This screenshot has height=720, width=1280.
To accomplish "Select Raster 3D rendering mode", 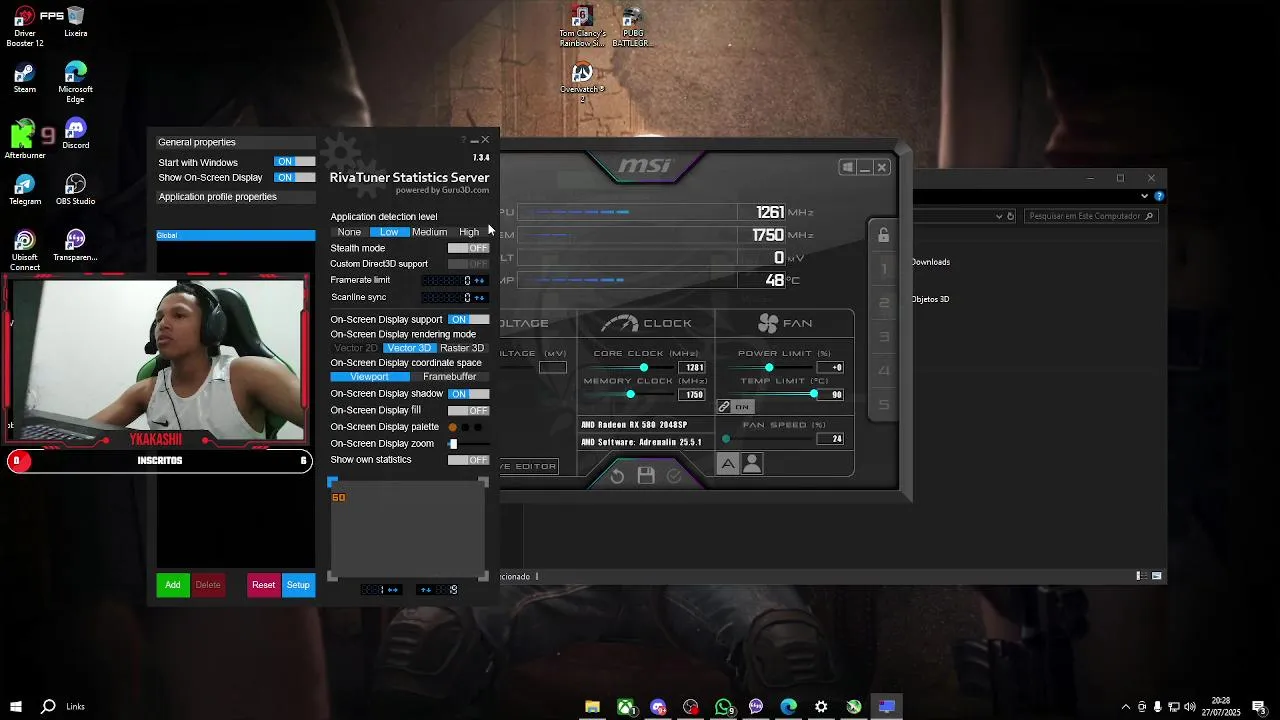I will coord(462,348).
